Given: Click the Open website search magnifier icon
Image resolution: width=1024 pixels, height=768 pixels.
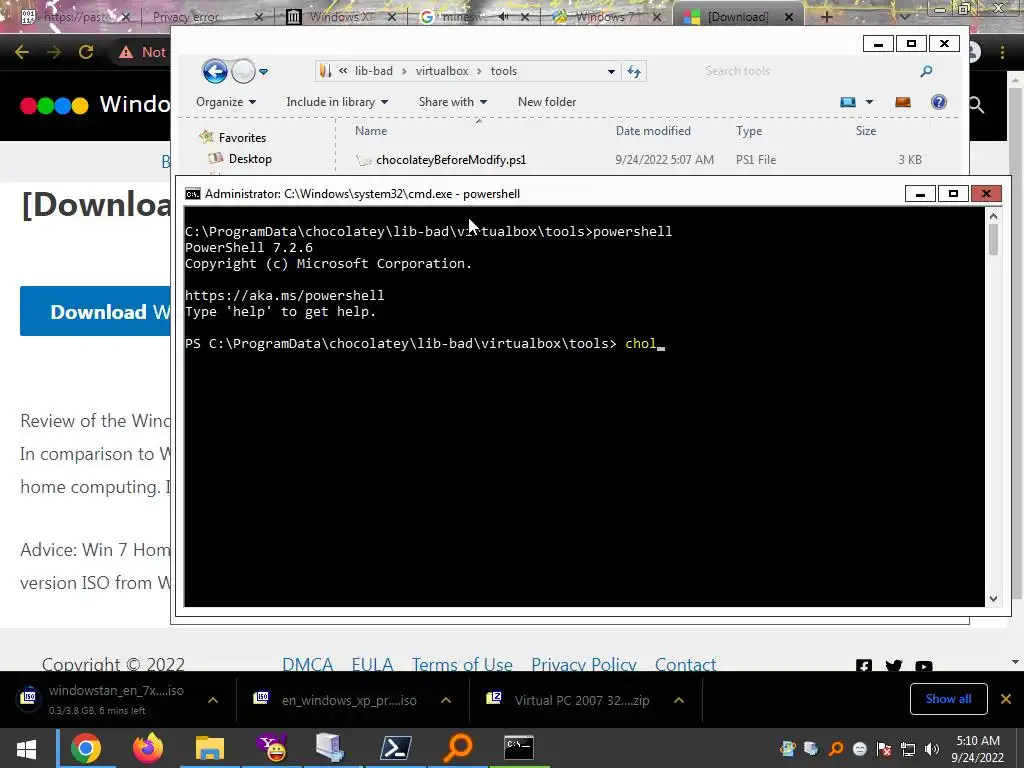Looking at the screenshot, I should pyautogui.click(x=976, y=104).
